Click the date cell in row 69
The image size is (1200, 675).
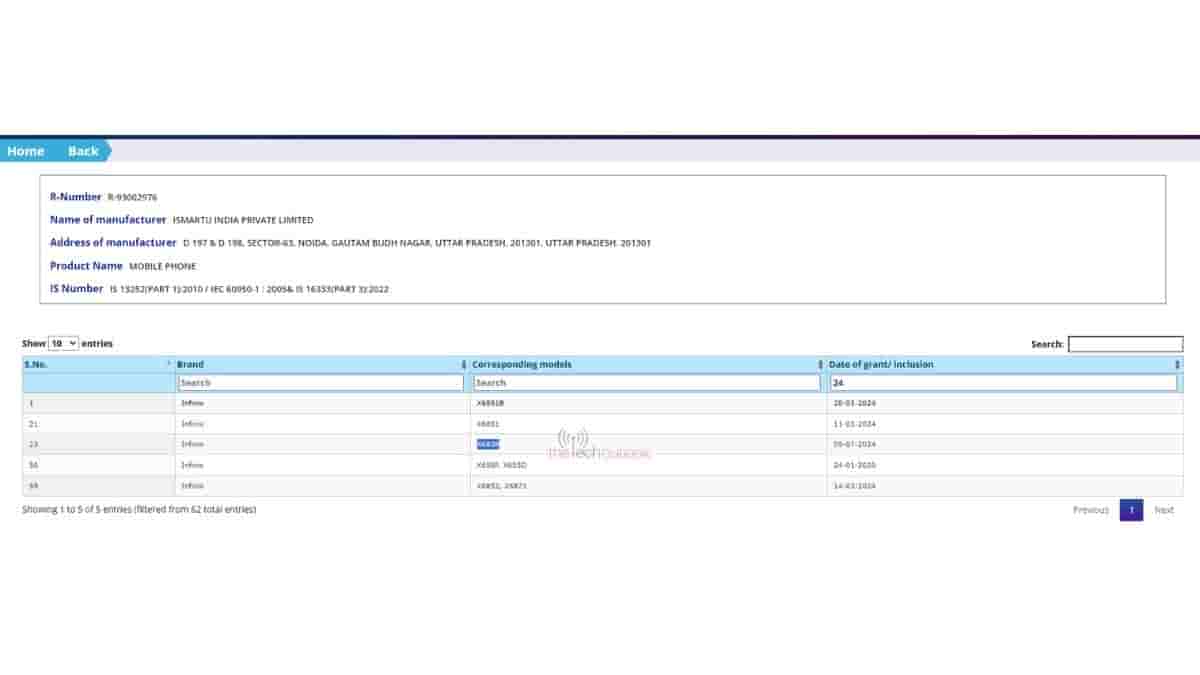click(854, 486)
